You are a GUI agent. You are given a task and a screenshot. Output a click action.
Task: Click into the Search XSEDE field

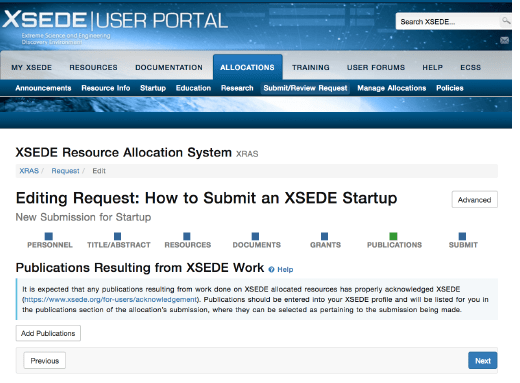(x=448, y=22)
